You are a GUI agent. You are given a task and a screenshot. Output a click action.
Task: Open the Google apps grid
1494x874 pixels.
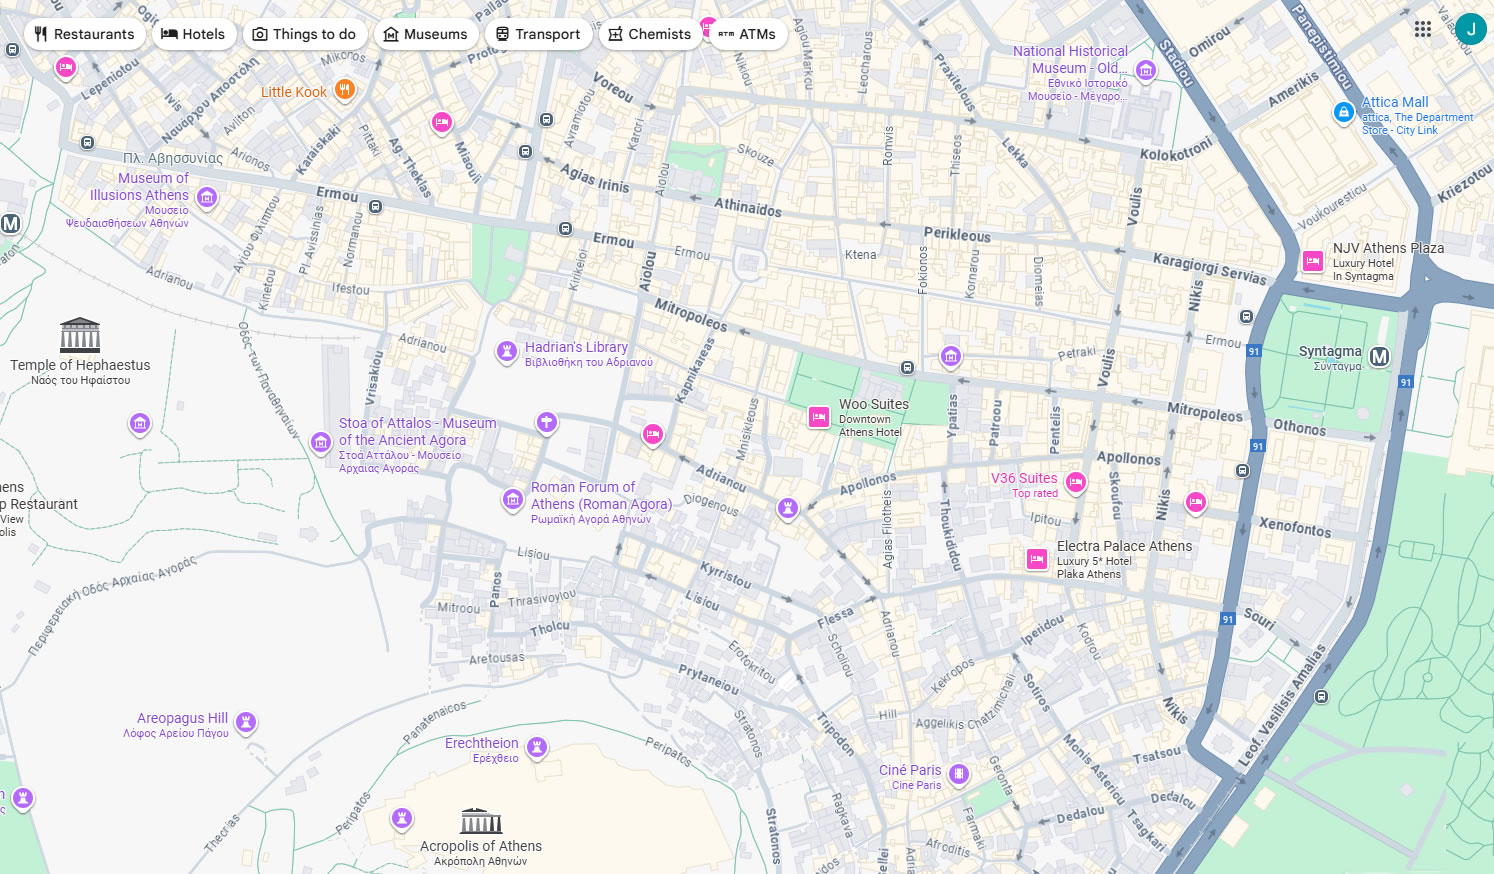1423,29
